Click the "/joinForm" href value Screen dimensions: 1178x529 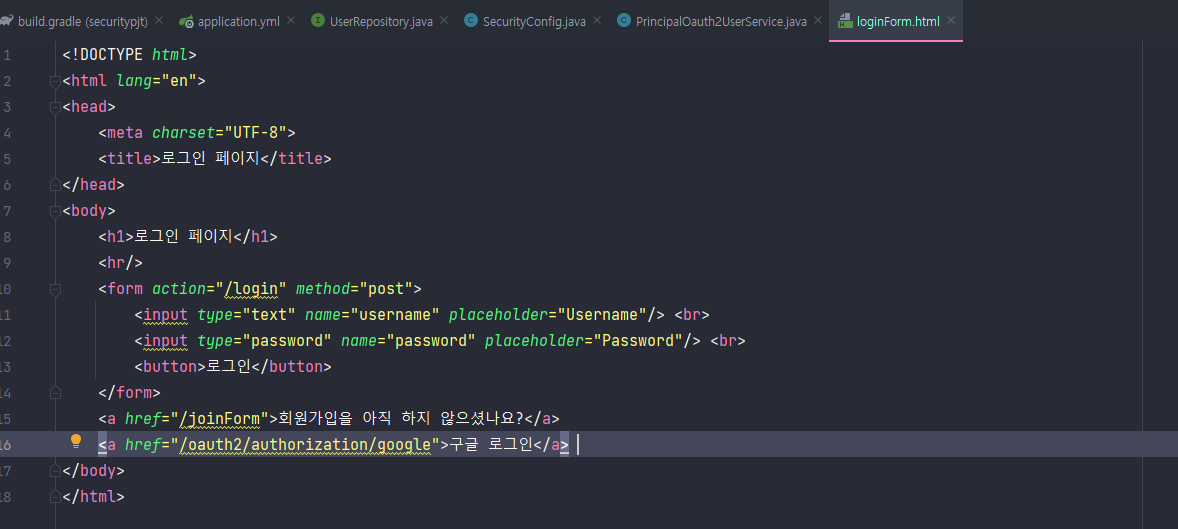[x=219, y=419]
